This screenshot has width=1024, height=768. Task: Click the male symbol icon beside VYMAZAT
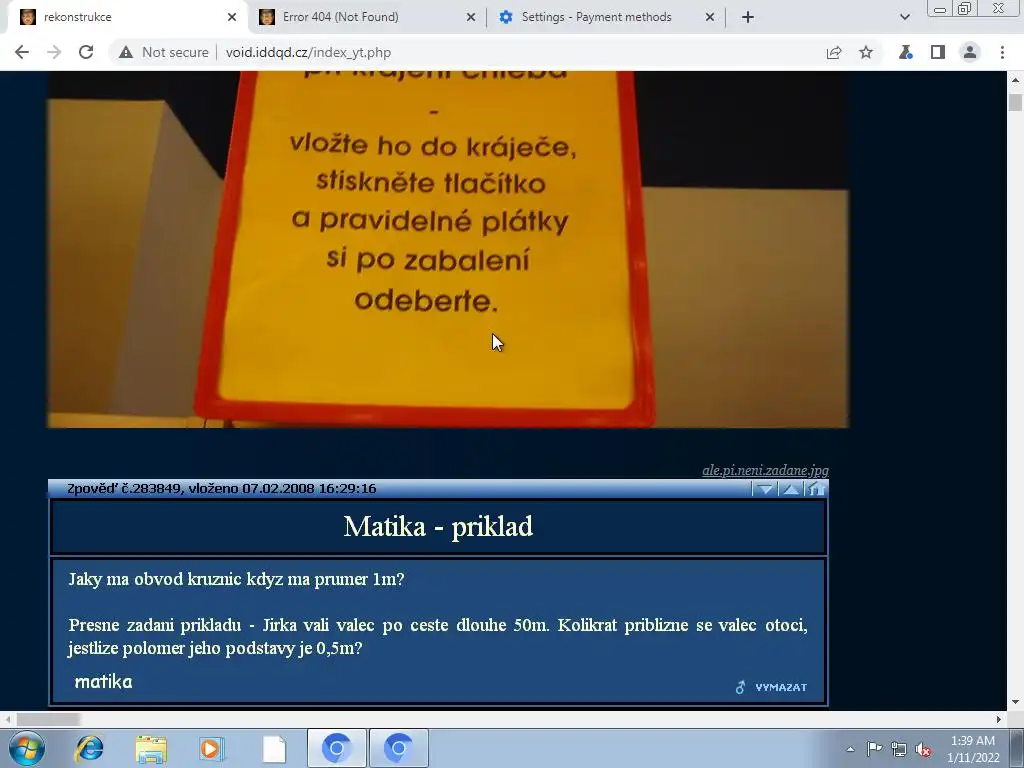click(x=741, y=687)
